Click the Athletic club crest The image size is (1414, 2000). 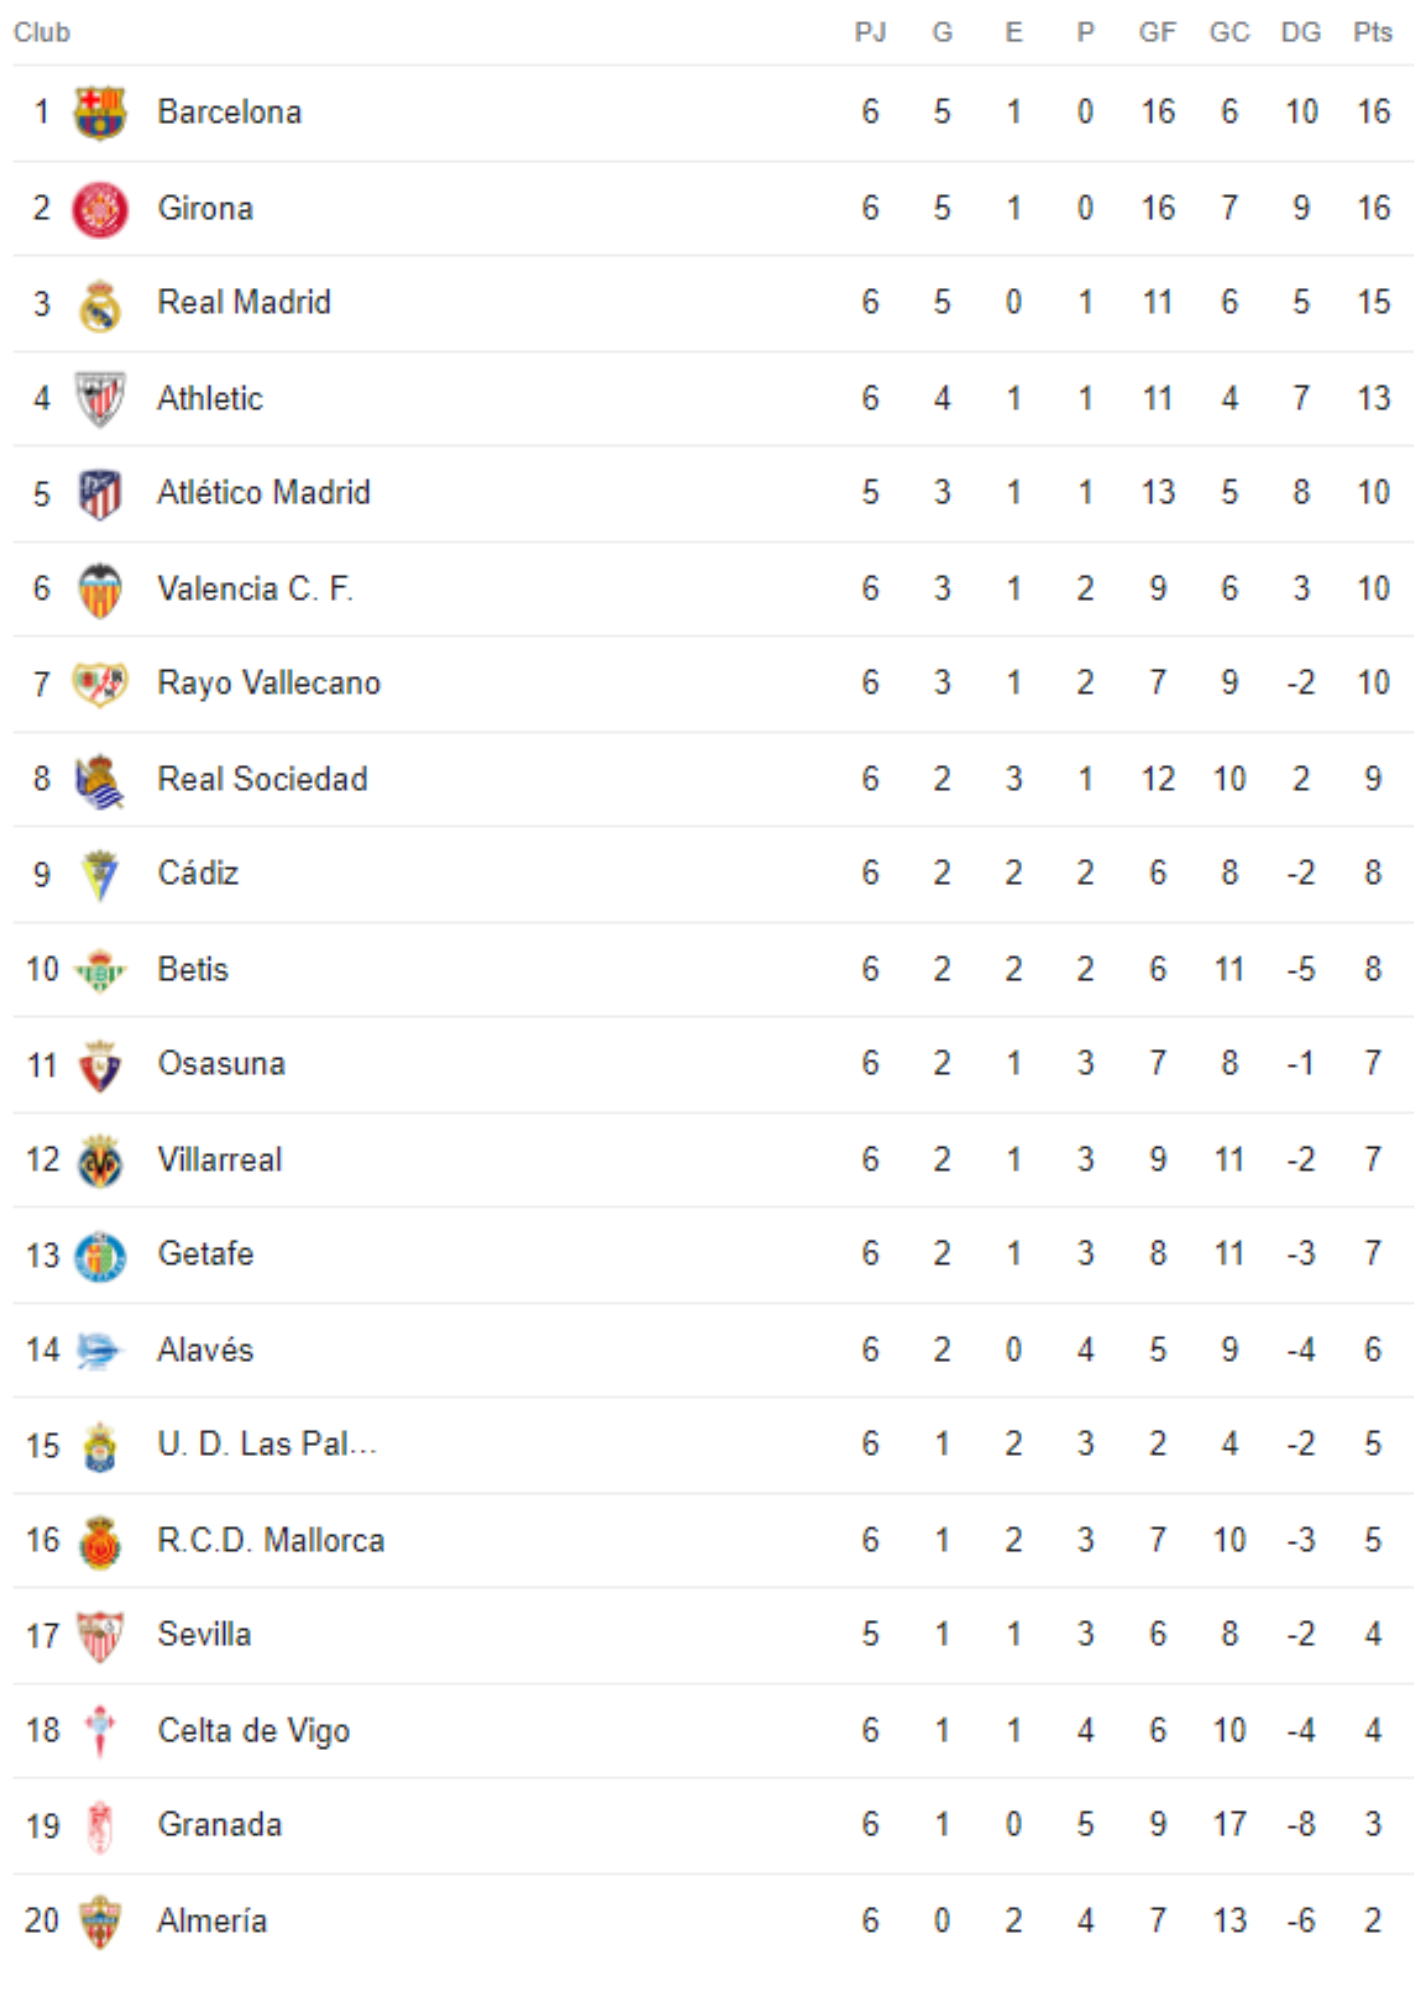100,399
